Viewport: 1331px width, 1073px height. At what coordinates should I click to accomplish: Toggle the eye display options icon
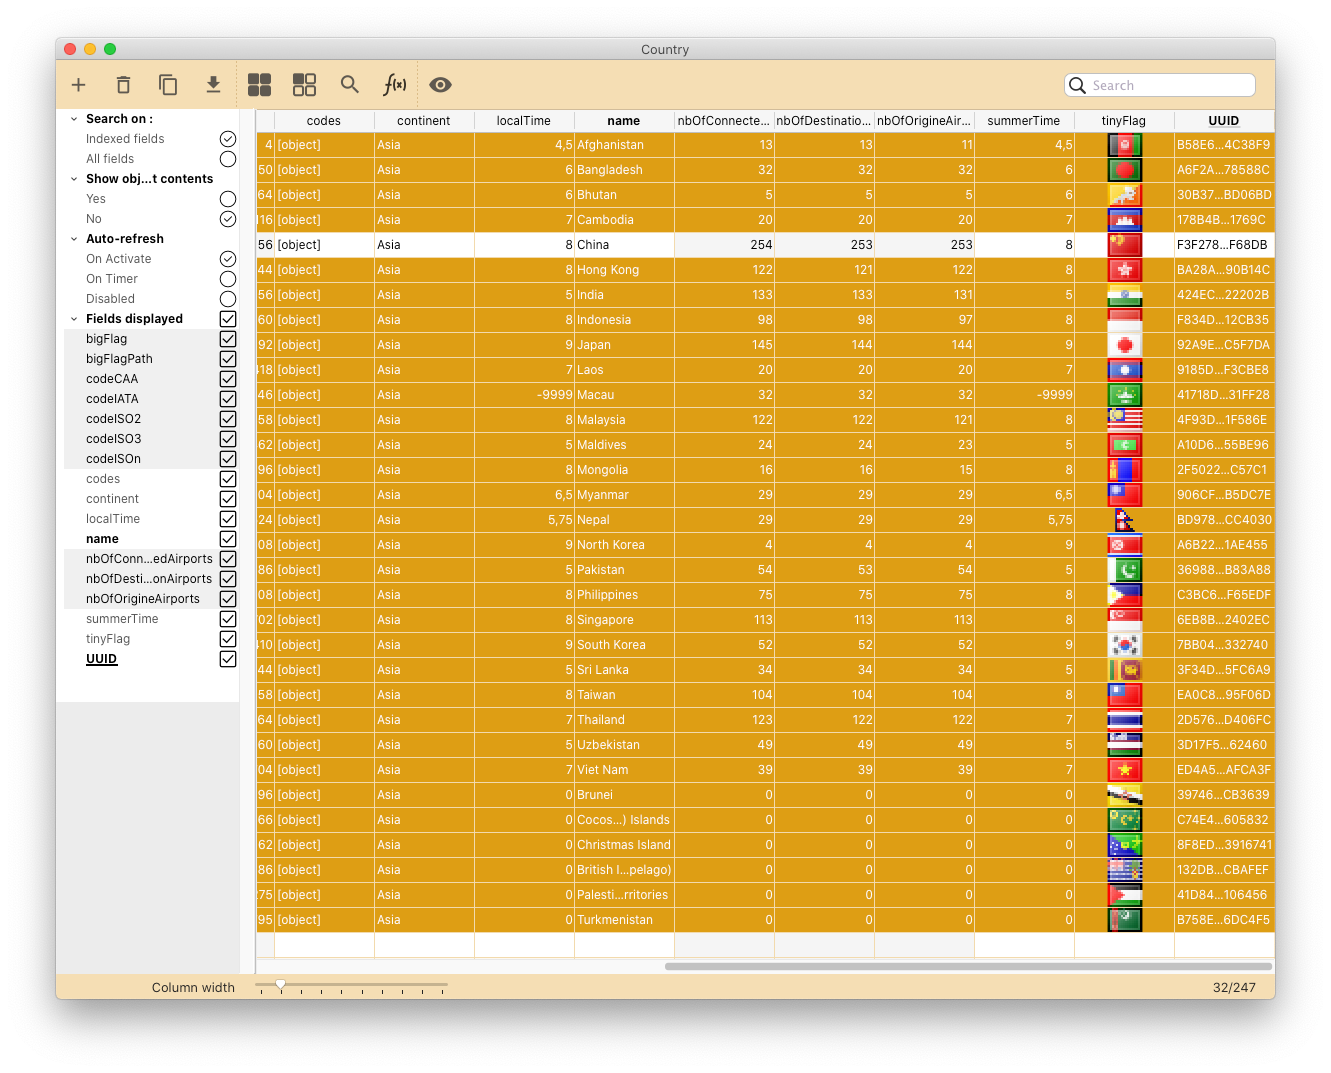(x=440, y=85)
